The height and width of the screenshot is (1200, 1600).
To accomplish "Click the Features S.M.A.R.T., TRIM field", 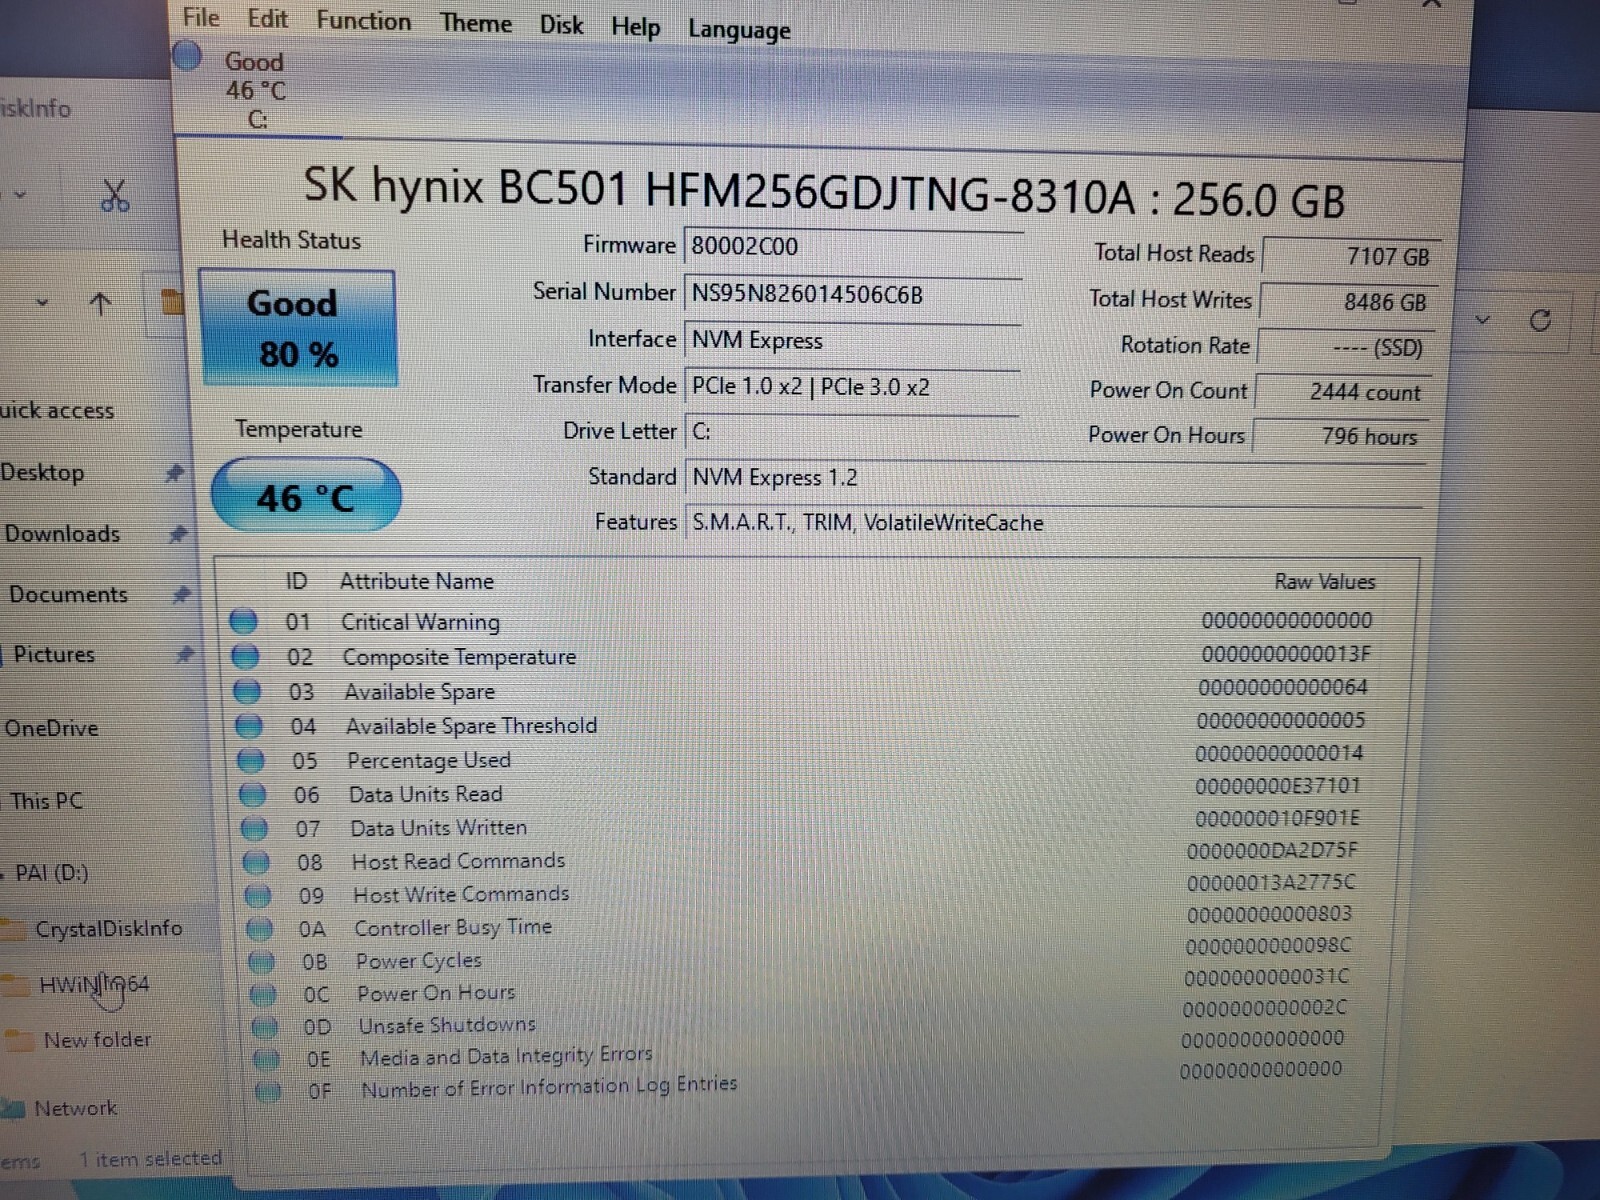I will 1054,523.
